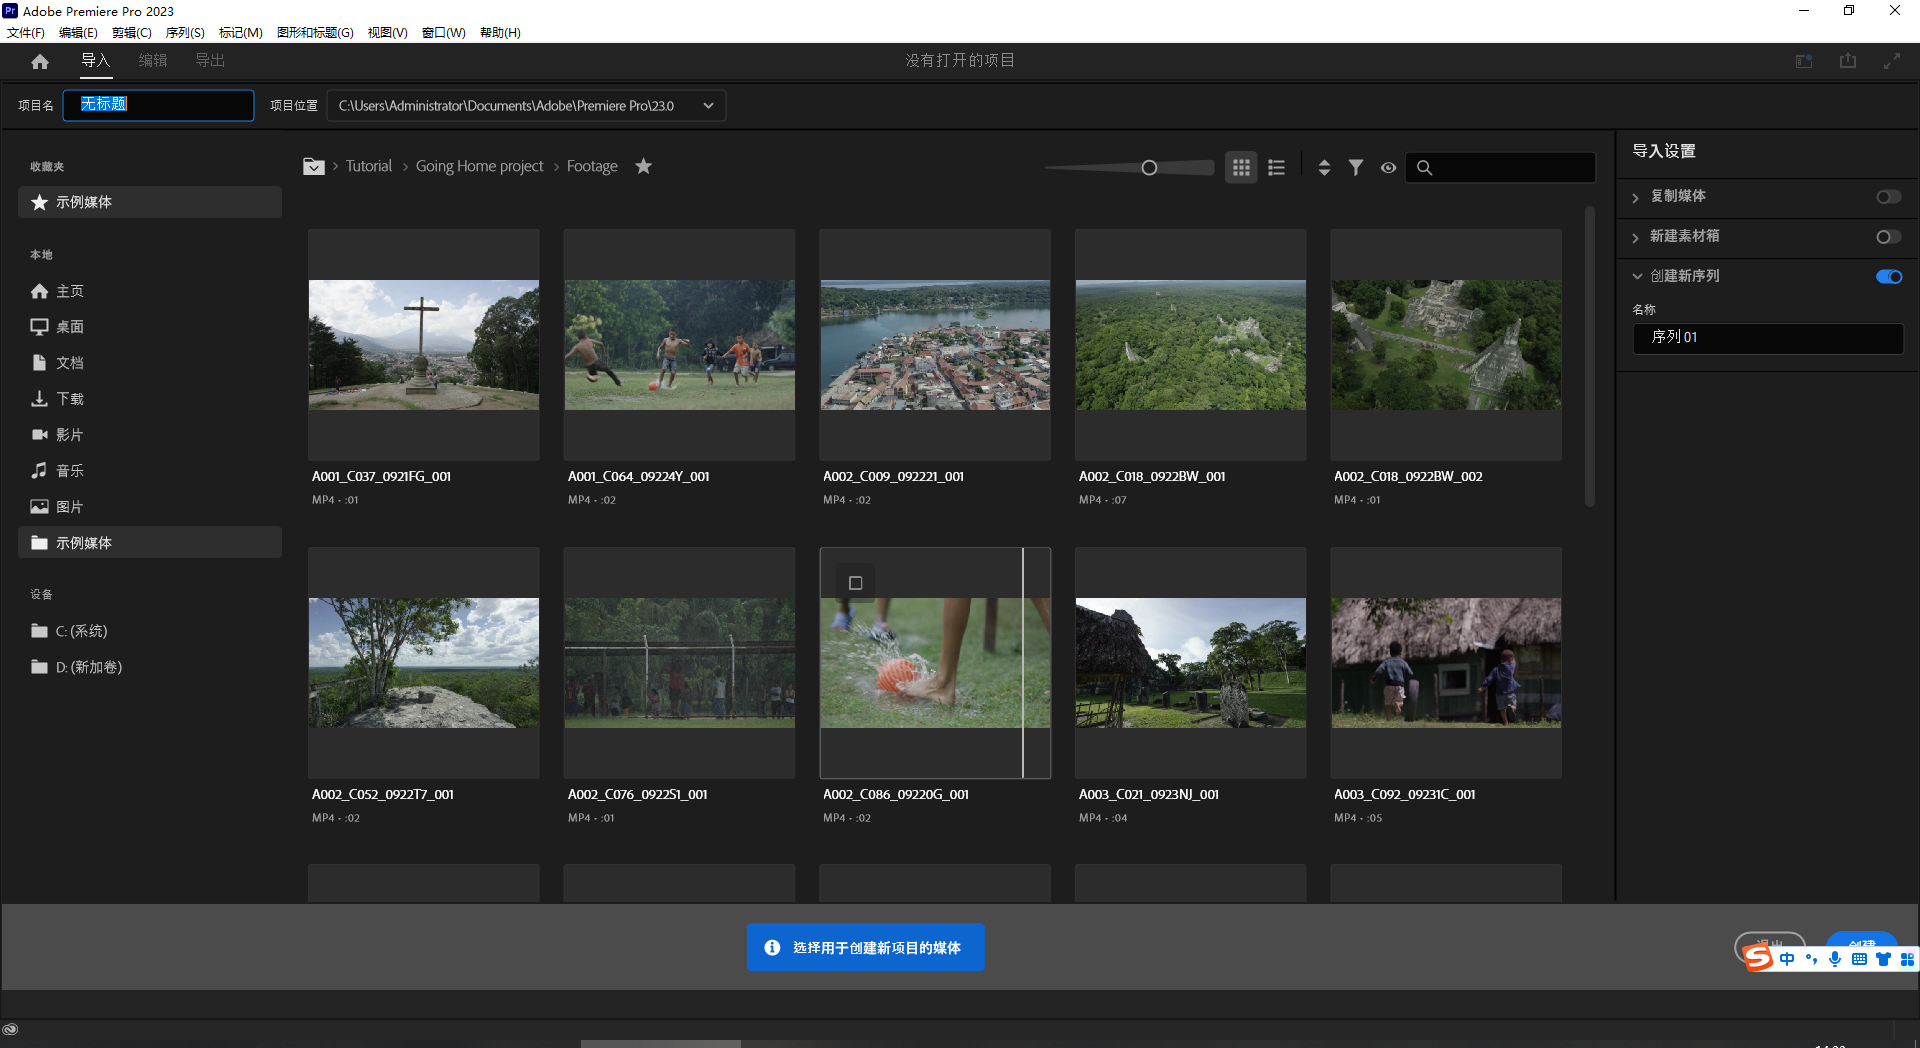1920x1048 pixels.
Task: Select clip thumbnail A002_C018_0922BW_002
Action: pyautogui.click(x=1446, y=345)
